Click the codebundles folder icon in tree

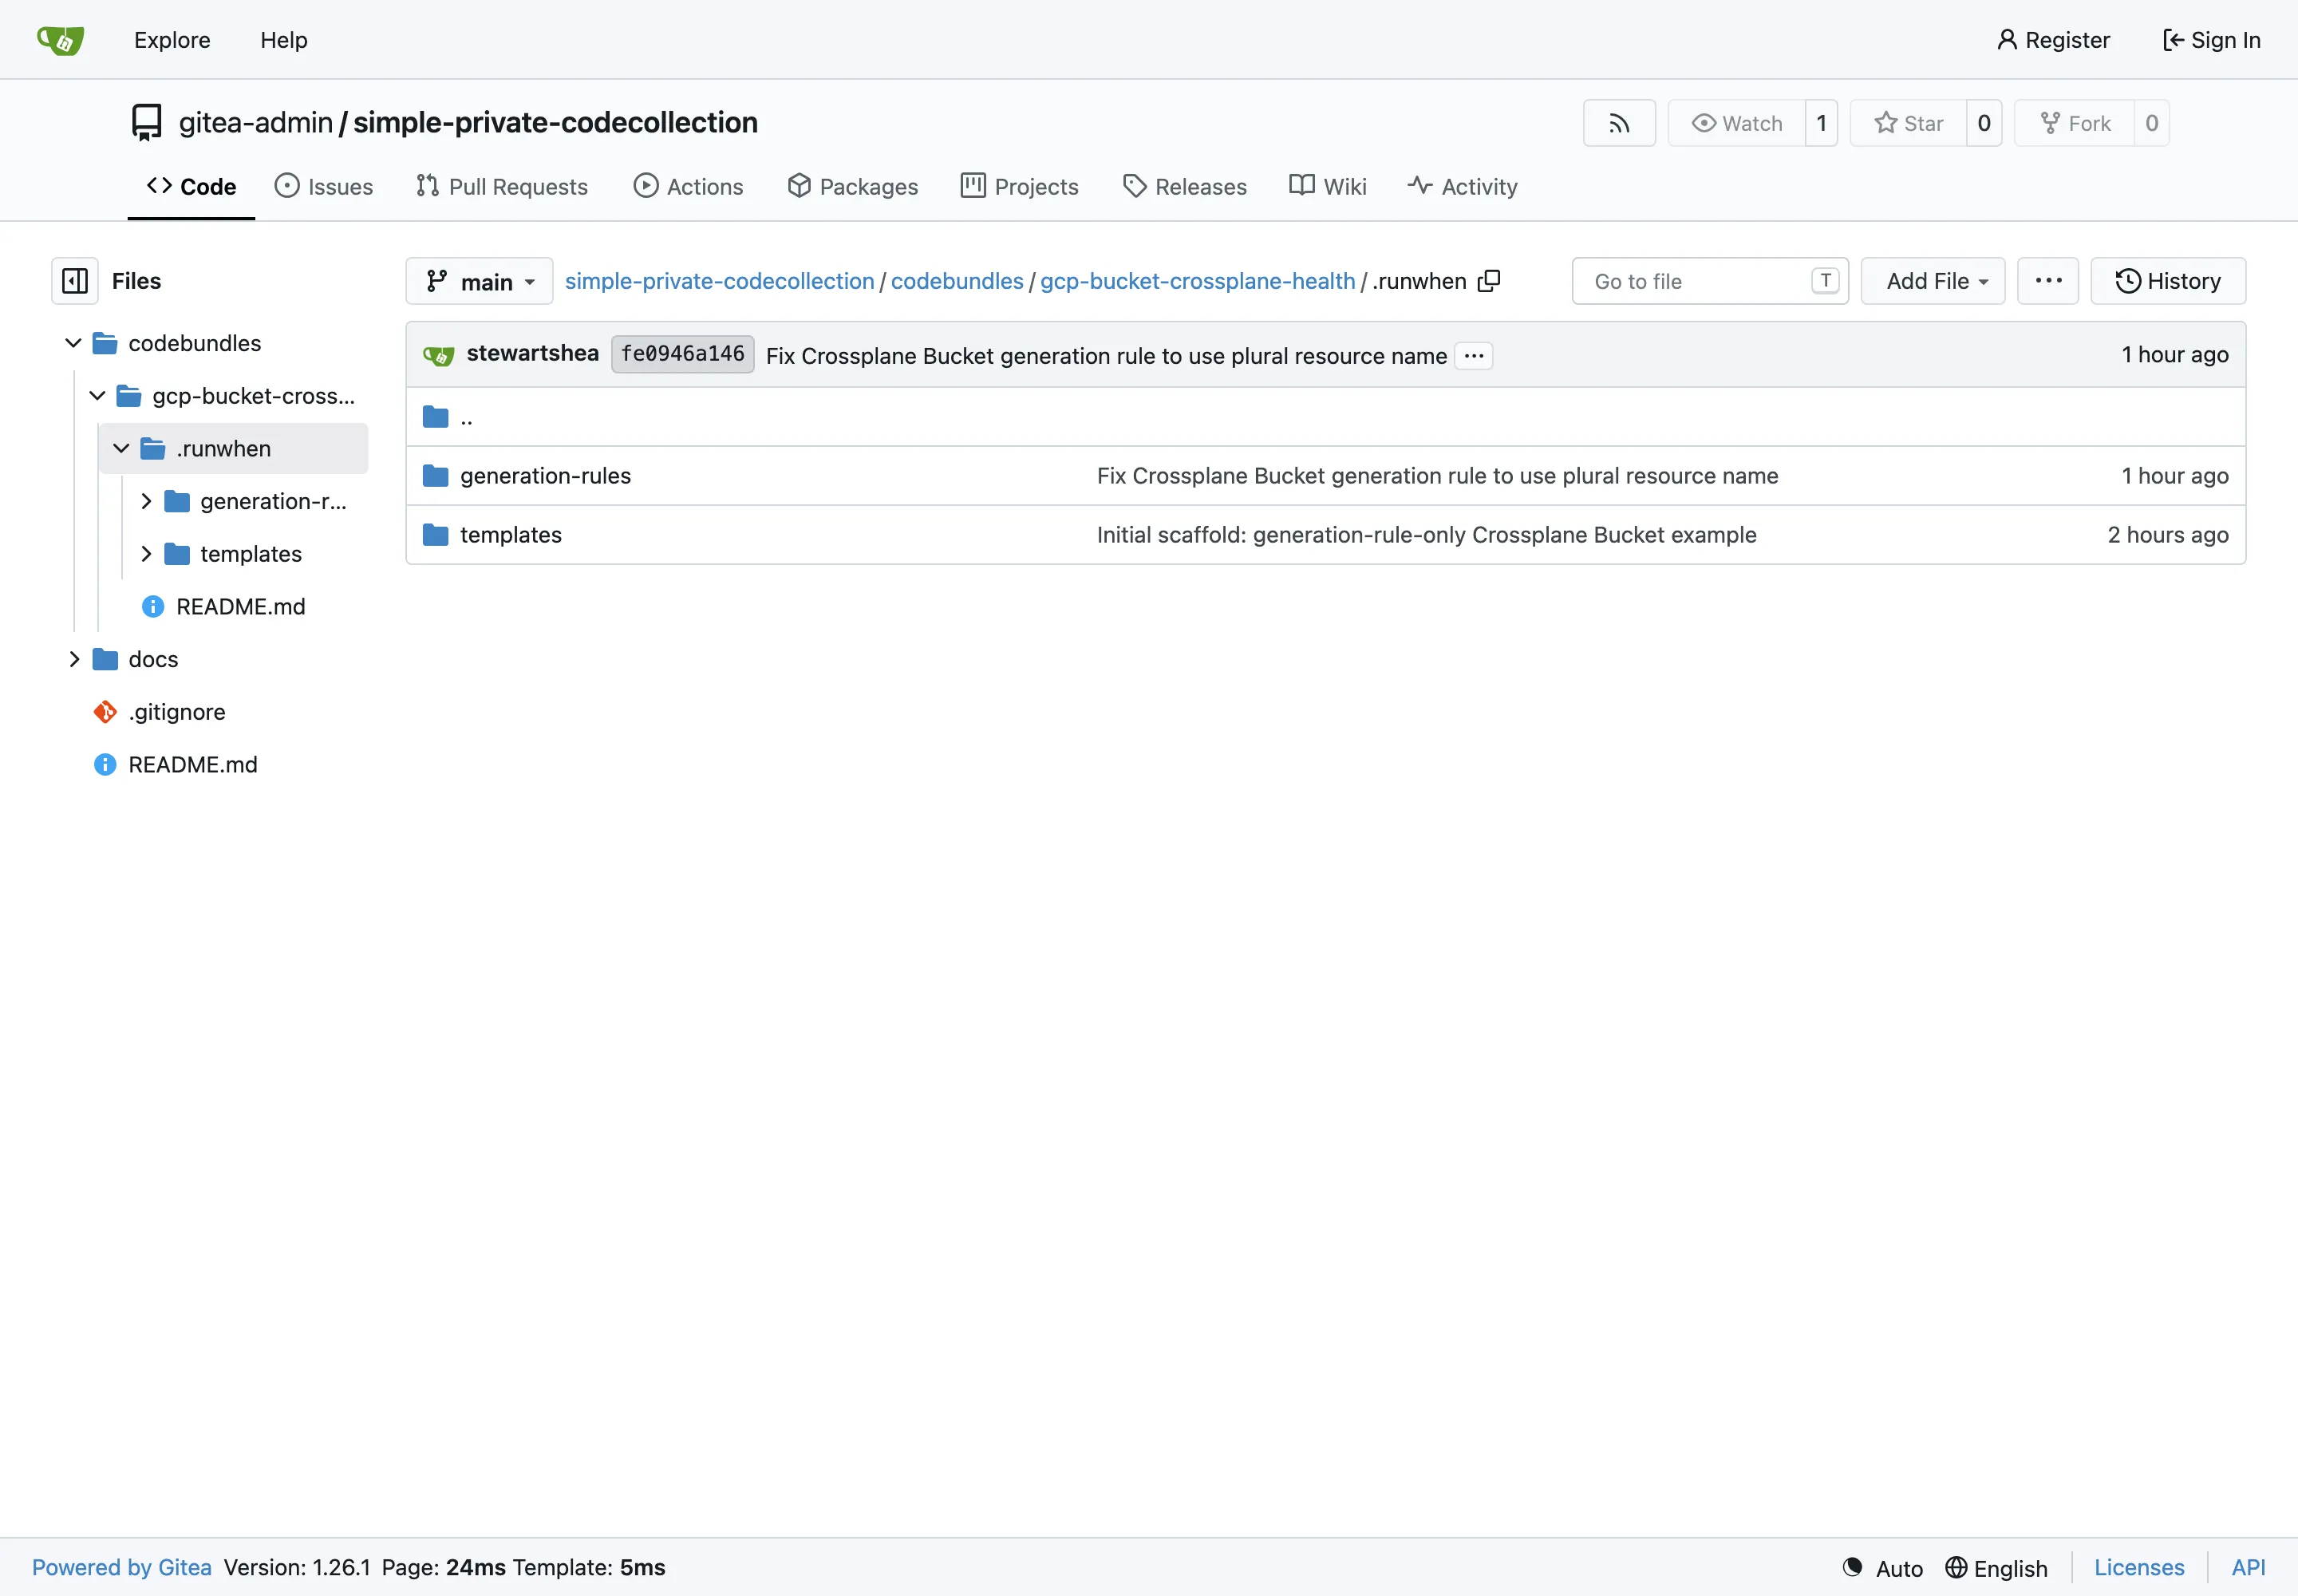pyautogui.click(x=105, y=344)
